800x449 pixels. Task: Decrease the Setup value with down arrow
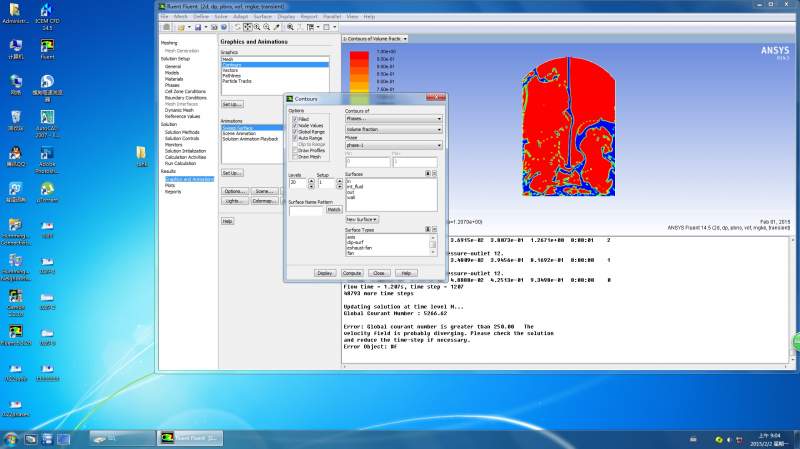pyautogui.click(x=339, y=186)
